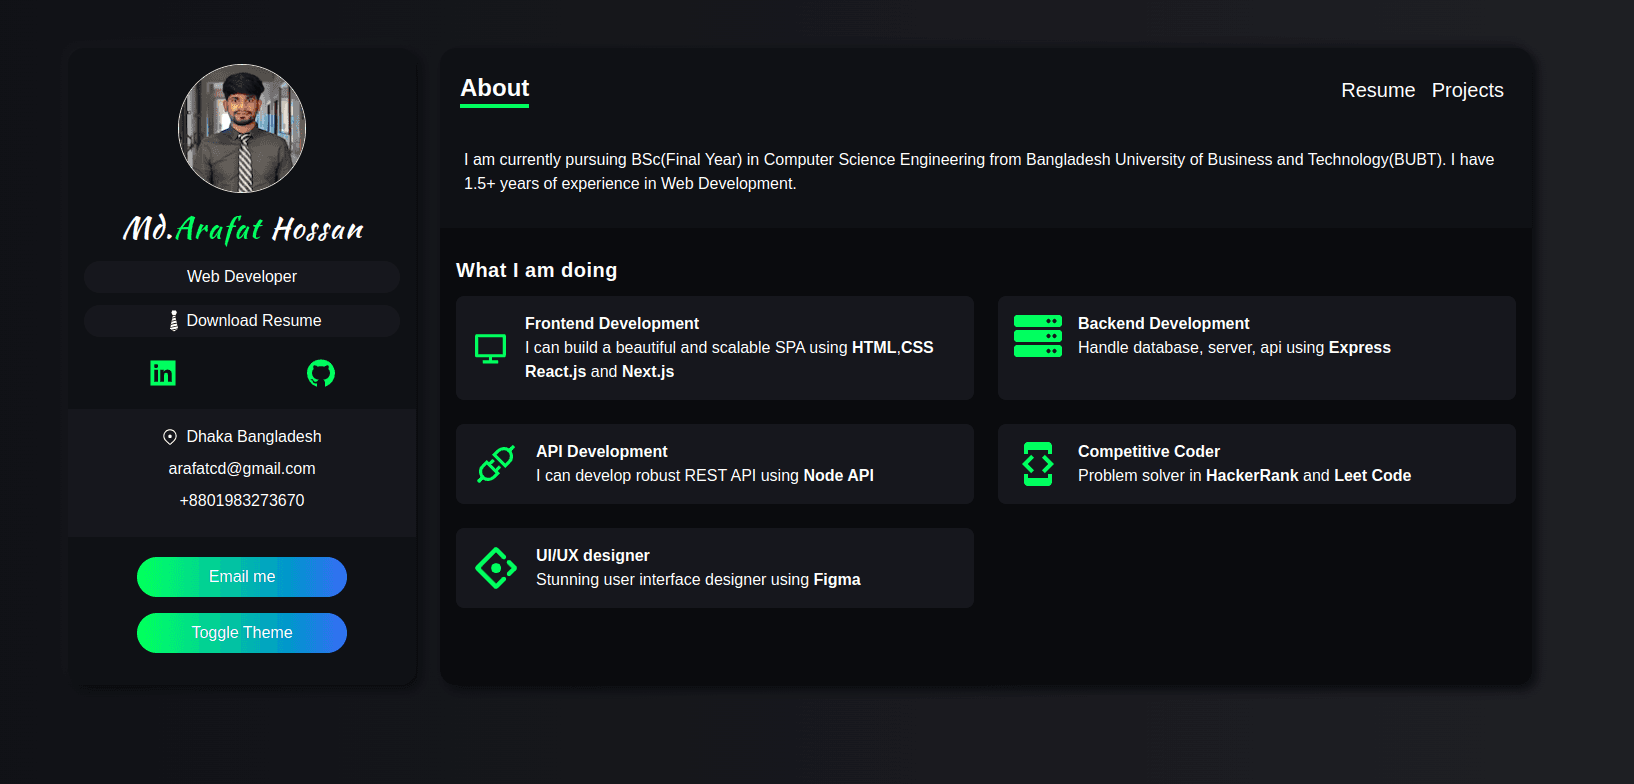Screen dimensions: 1634x784
Task: Download the resume file
Action: 253,321
